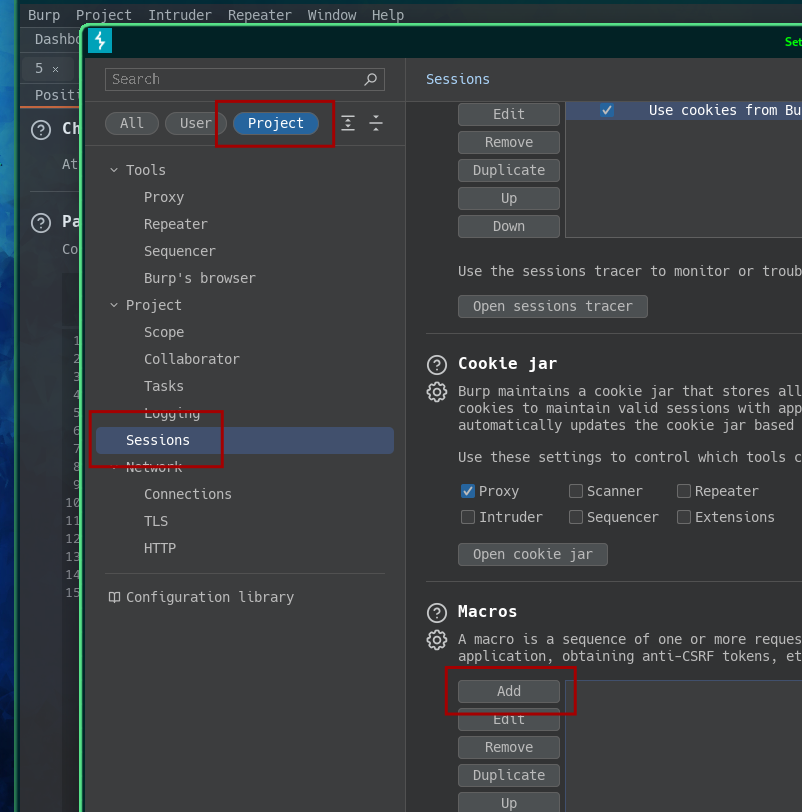Open the Cookie jar help icon

pos(436,365)
